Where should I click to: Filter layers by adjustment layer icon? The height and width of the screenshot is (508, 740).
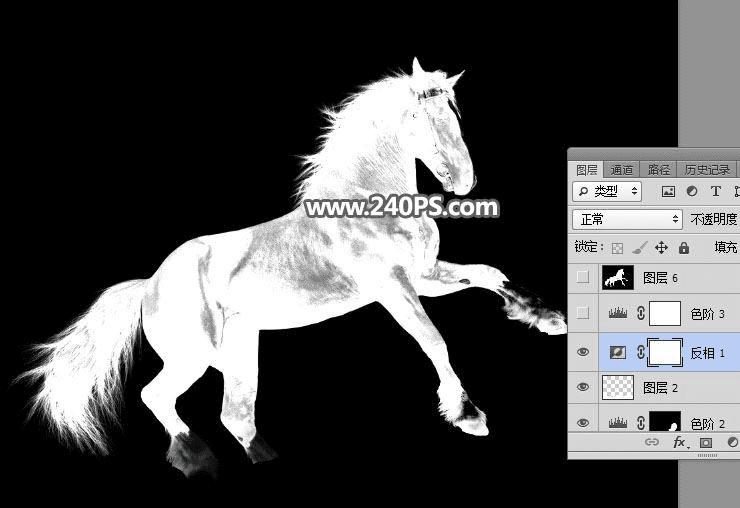coord(692,191)
